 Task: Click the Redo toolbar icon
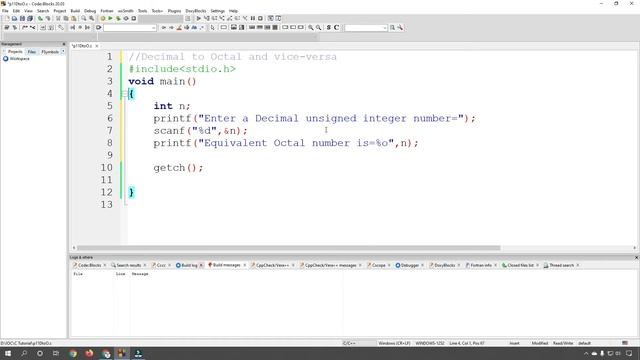click(x=48, y=18)
